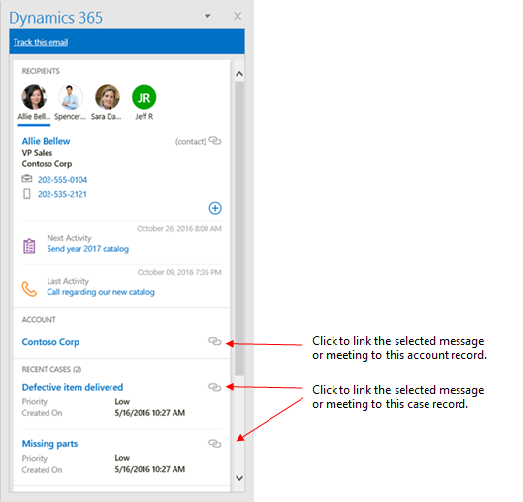Click the vertical scrollbar thumb
This screenshot has width=523, height=502.
click(239, 228)
